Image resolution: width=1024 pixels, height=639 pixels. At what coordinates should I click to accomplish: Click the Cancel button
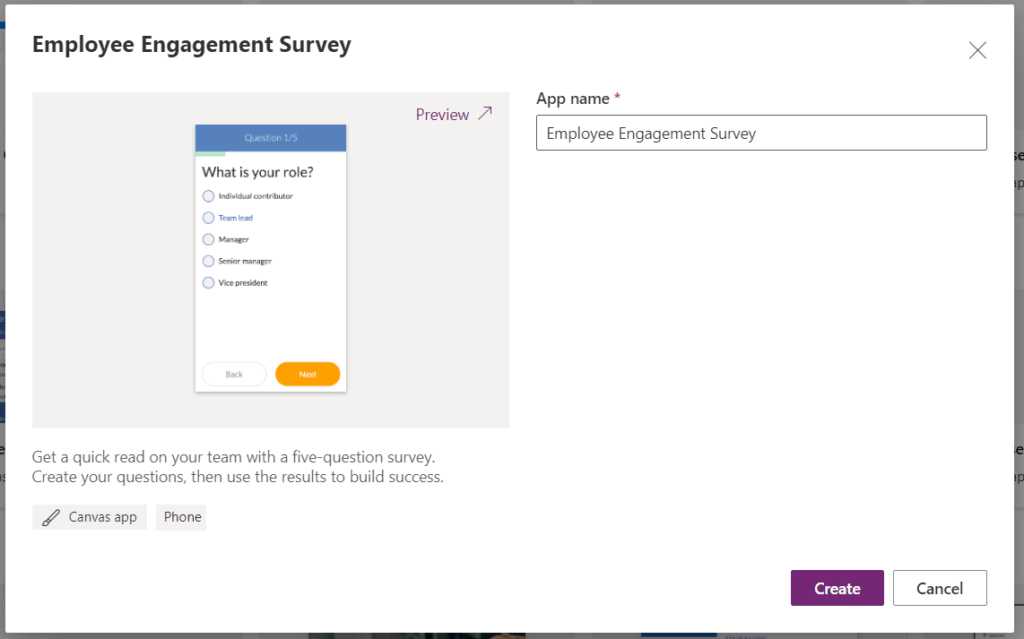[939, 588]
